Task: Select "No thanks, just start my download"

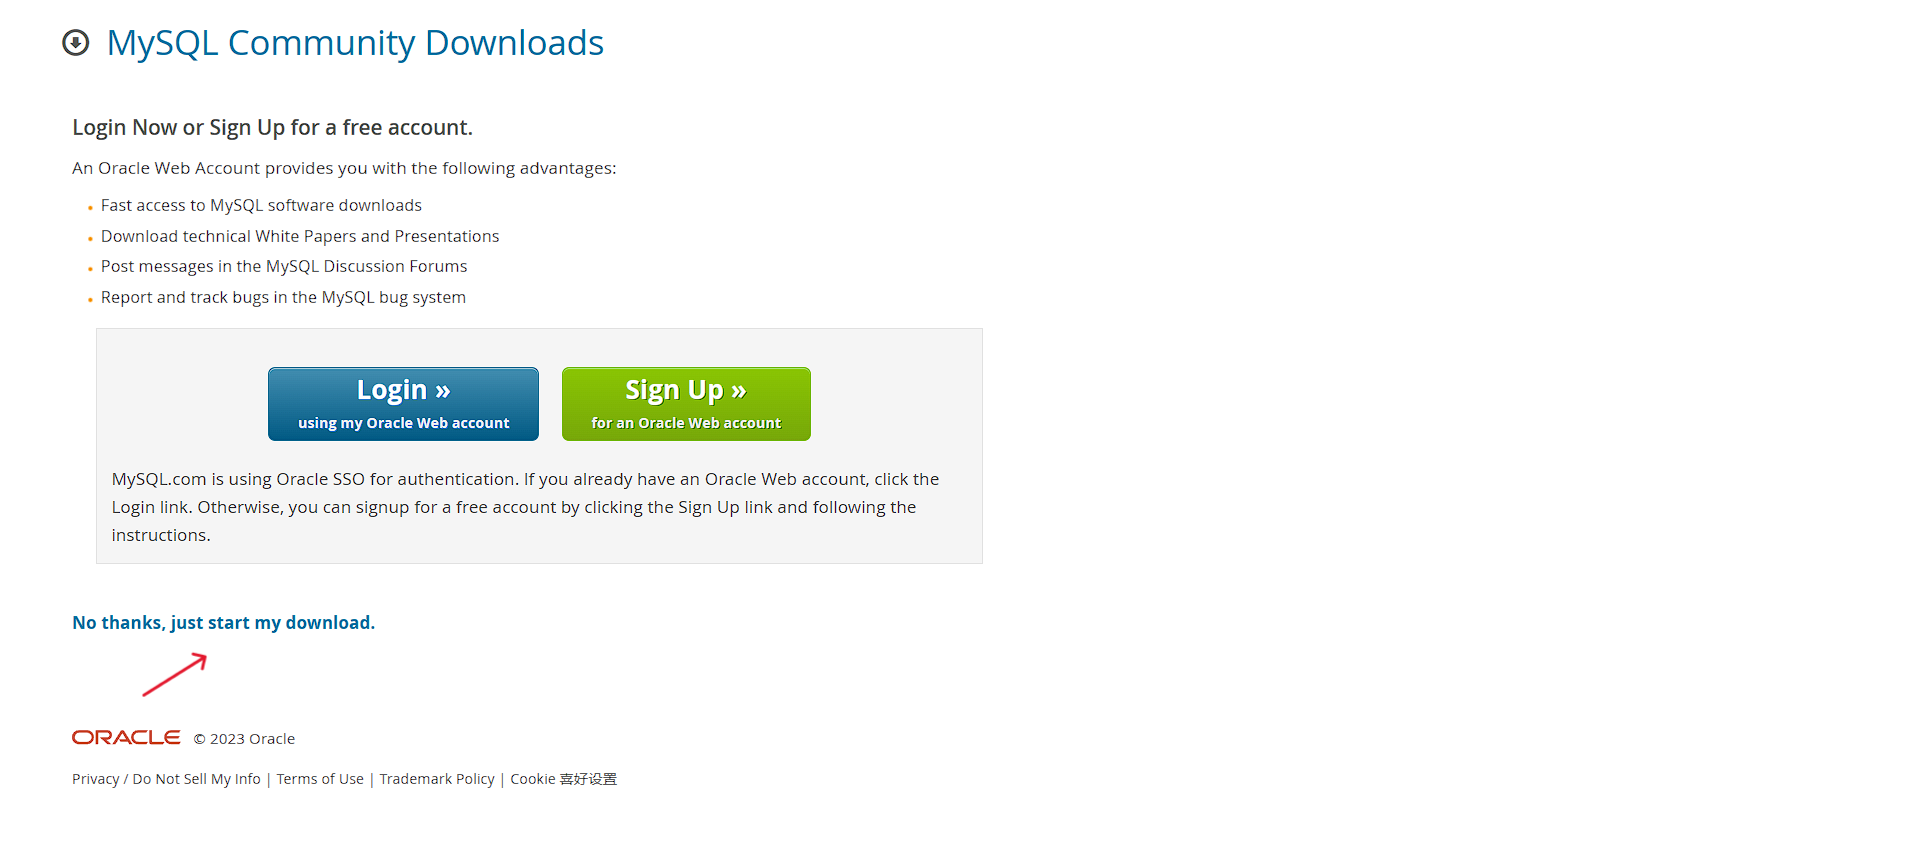Action: click(224, 622)
